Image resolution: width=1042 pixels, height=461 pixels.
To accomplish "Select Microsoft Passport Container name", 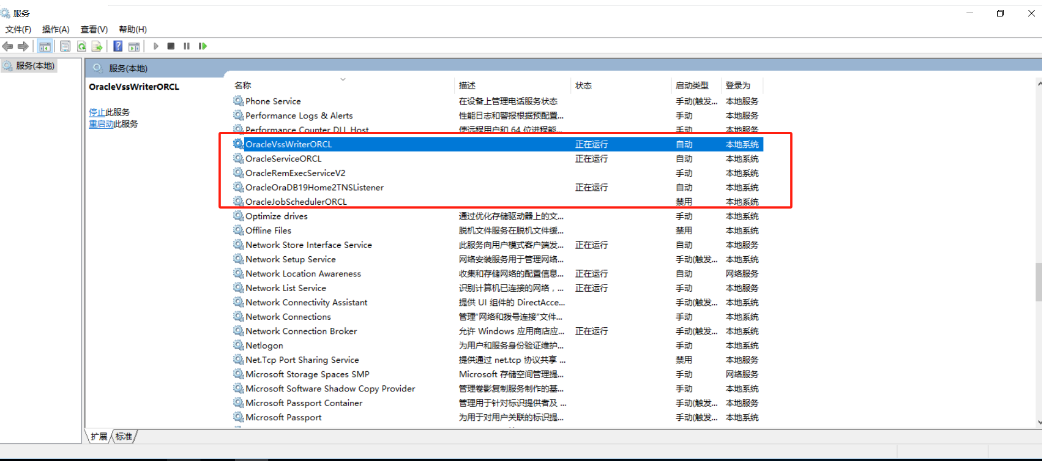I will [x=304, y=403].
